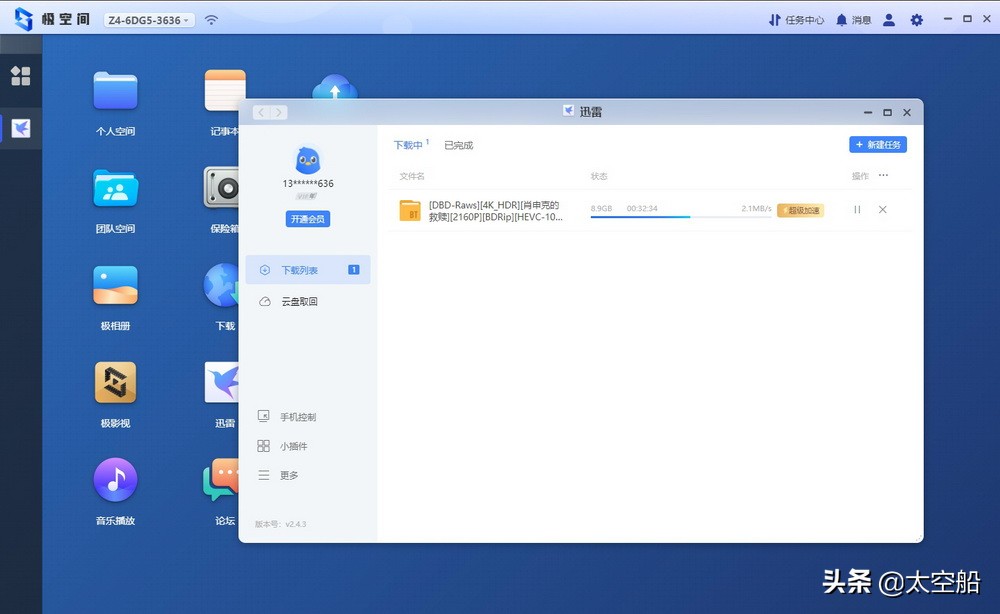This screenshot has width=1000, height=614.
Task: Open the 音乐播放 music app icon
Action: pyautogui.click(x=115, y=479)
